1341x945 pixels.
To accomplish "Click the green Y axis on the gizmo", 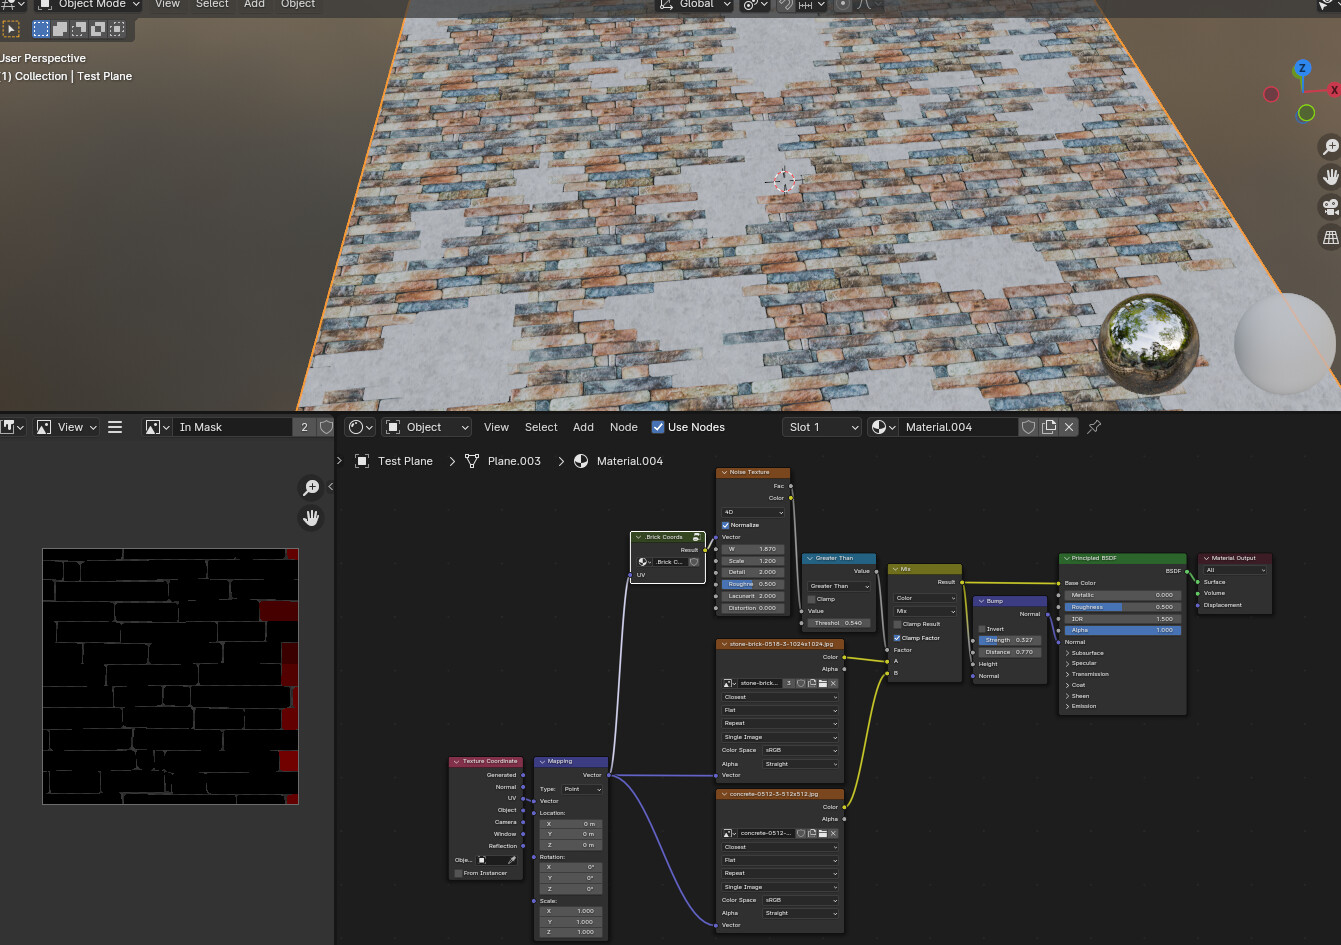I will [1306, 113].
